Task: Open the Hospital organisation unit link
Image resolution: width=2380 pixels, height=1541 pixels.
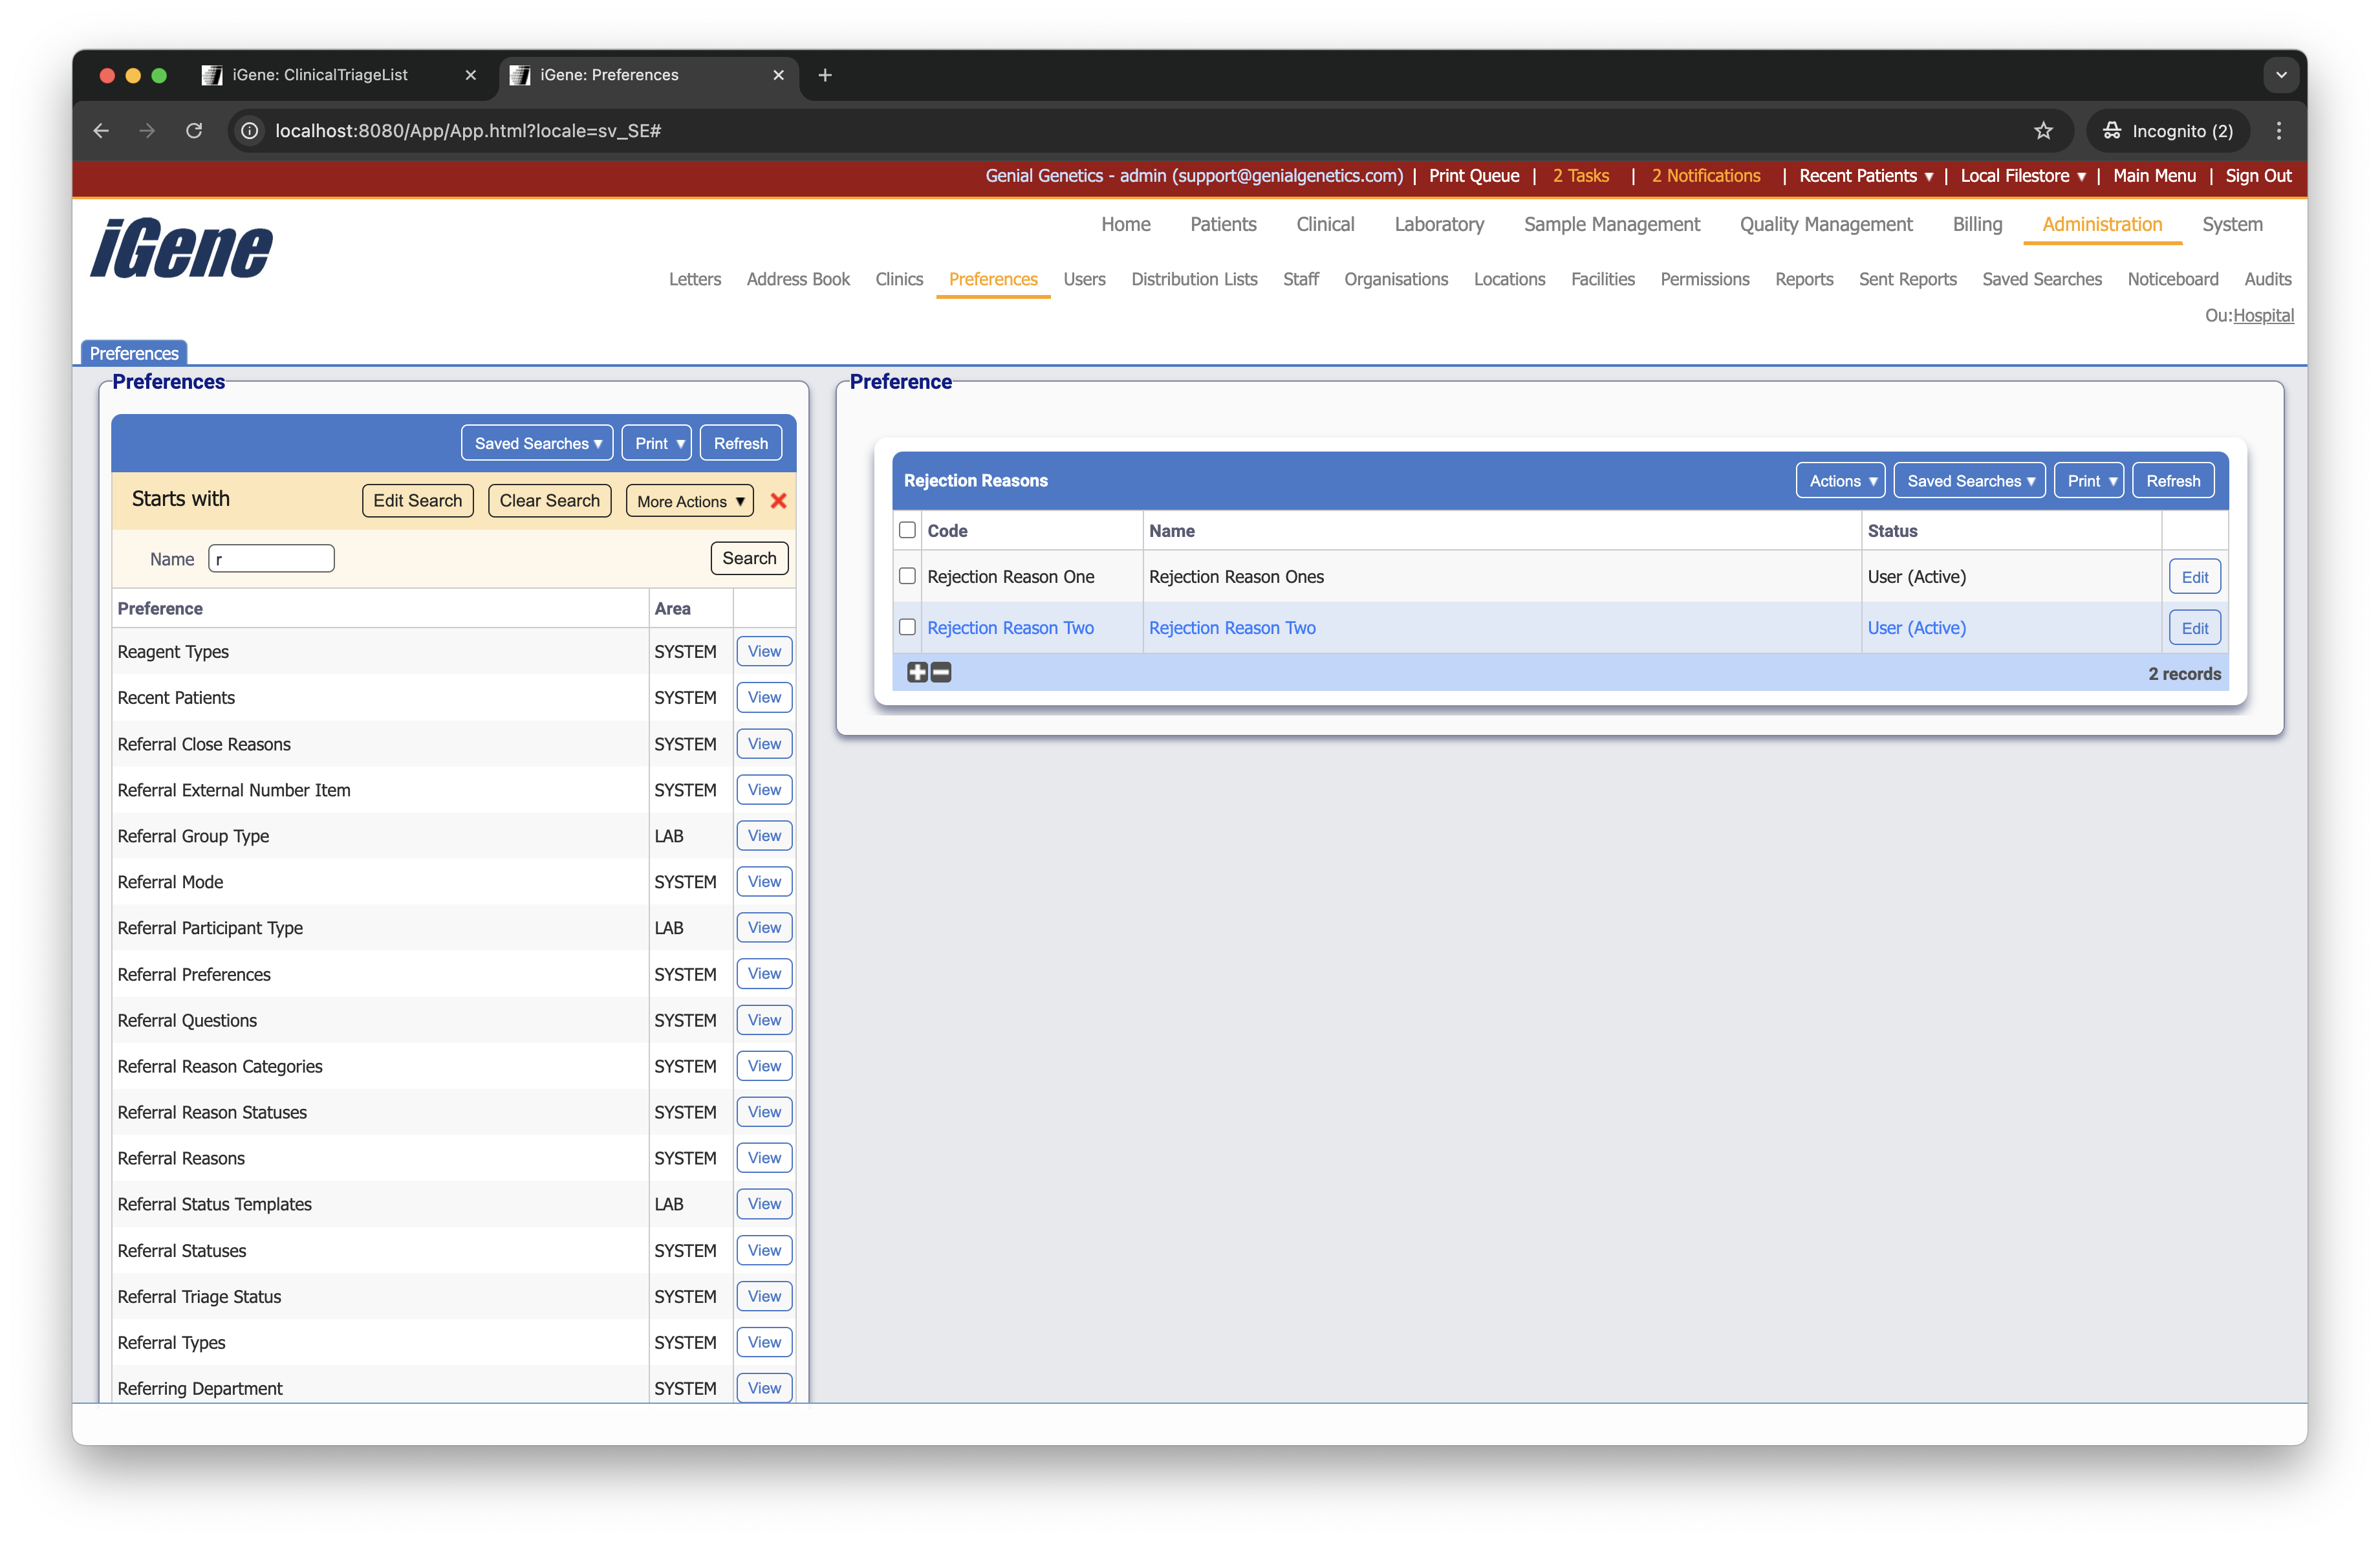Action: pos(2263,316)
